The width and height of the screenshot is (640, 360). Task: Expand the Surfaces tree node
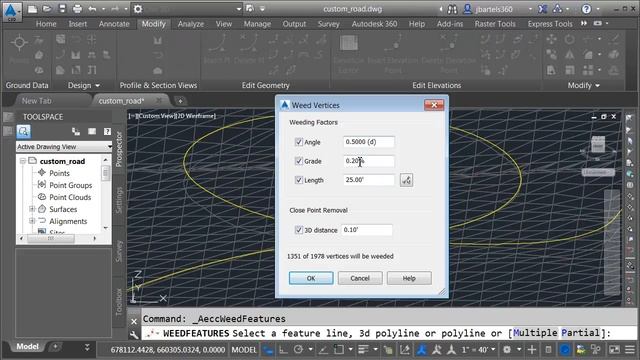point(32,209)
